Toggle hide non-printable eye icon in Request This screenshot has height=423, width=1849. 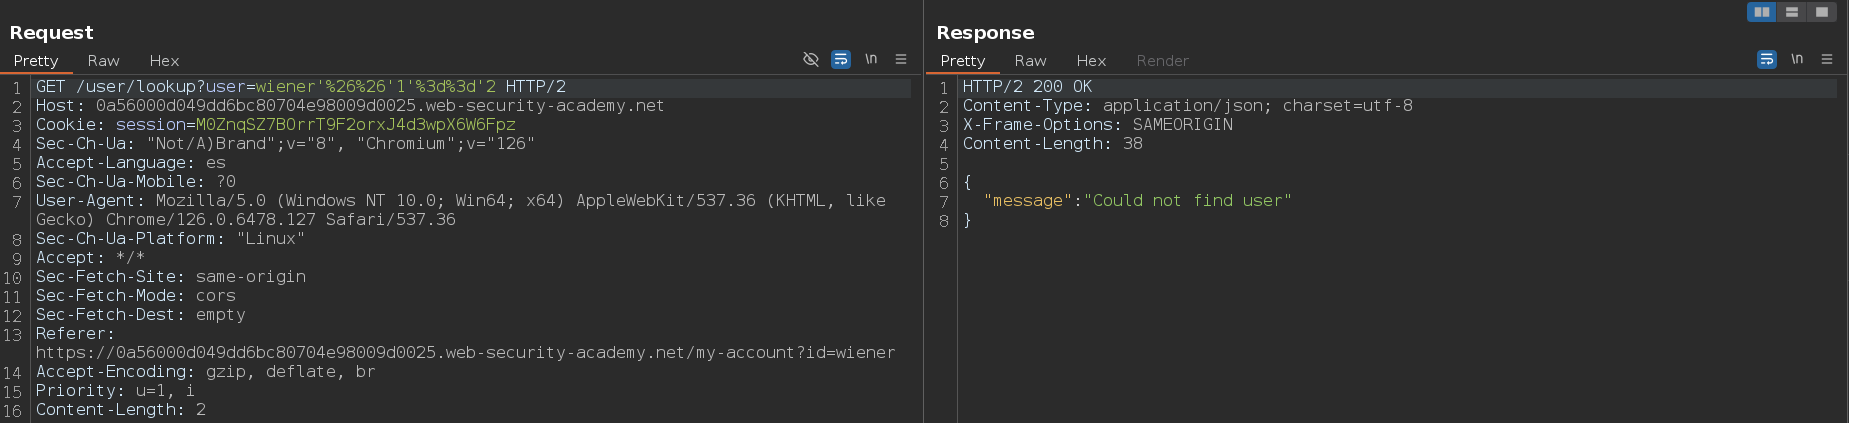(x=811, y=60)
